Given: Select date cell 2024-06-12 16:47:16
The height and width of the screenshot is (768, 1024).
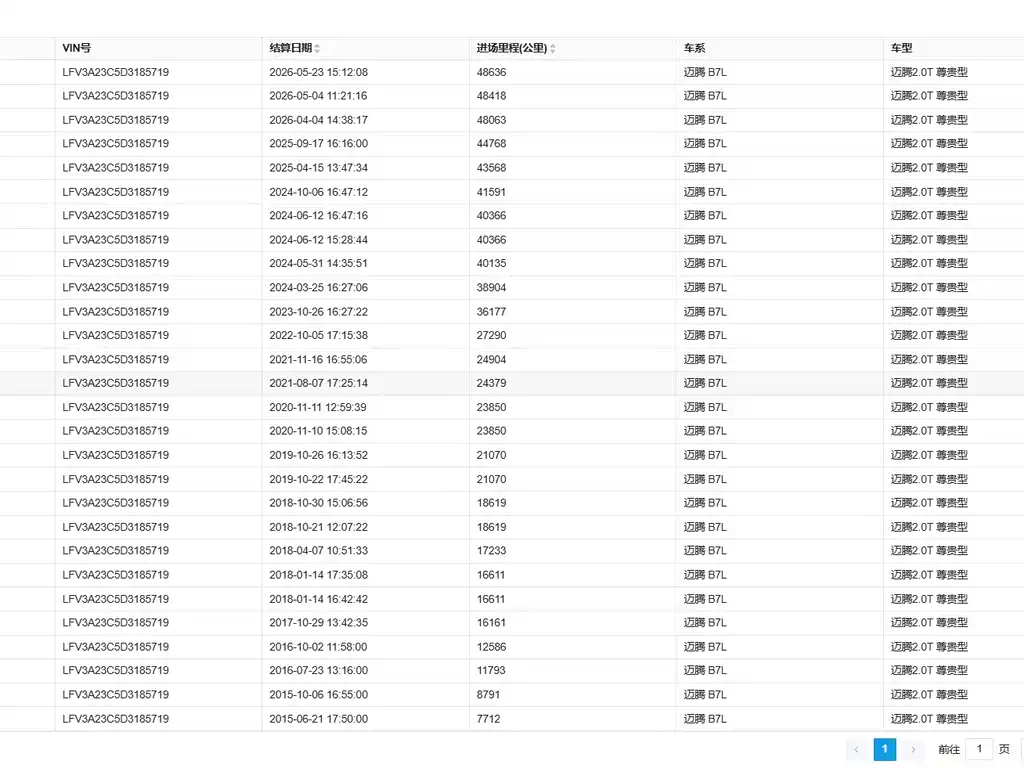Looking at the screenshot, I should (x=319, y=216).
